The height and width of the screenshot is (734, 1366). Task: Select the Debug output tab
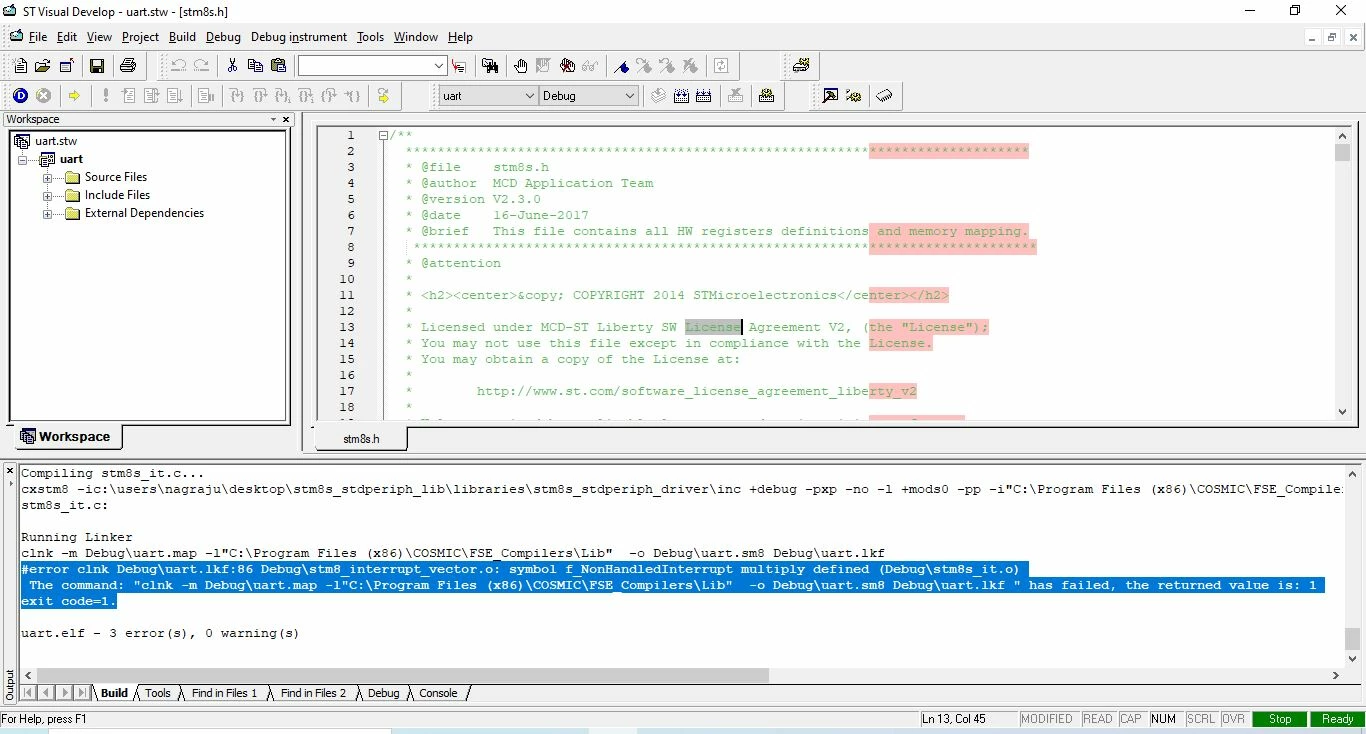tap(383, 693)
